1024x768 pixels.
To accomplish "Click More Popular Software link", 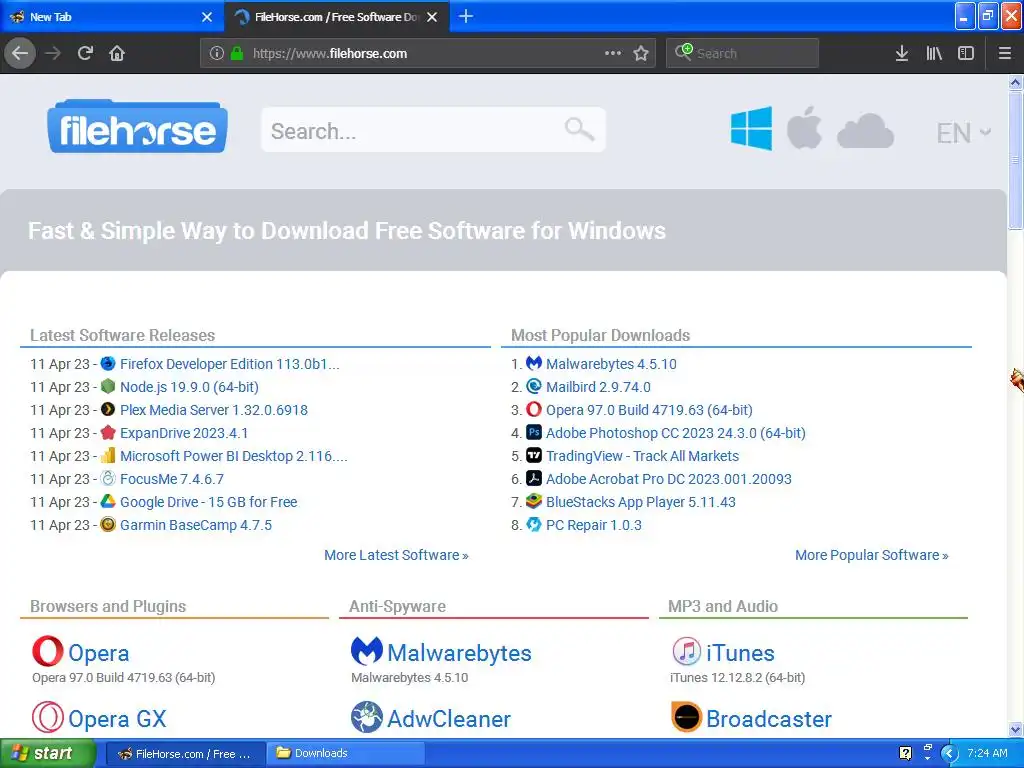I will tap(872, 555).
